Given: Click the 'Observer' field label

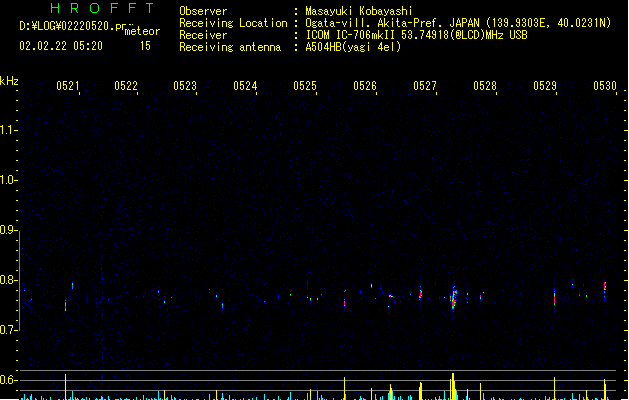Looking at the screenshot, I should tap(203, 11).
